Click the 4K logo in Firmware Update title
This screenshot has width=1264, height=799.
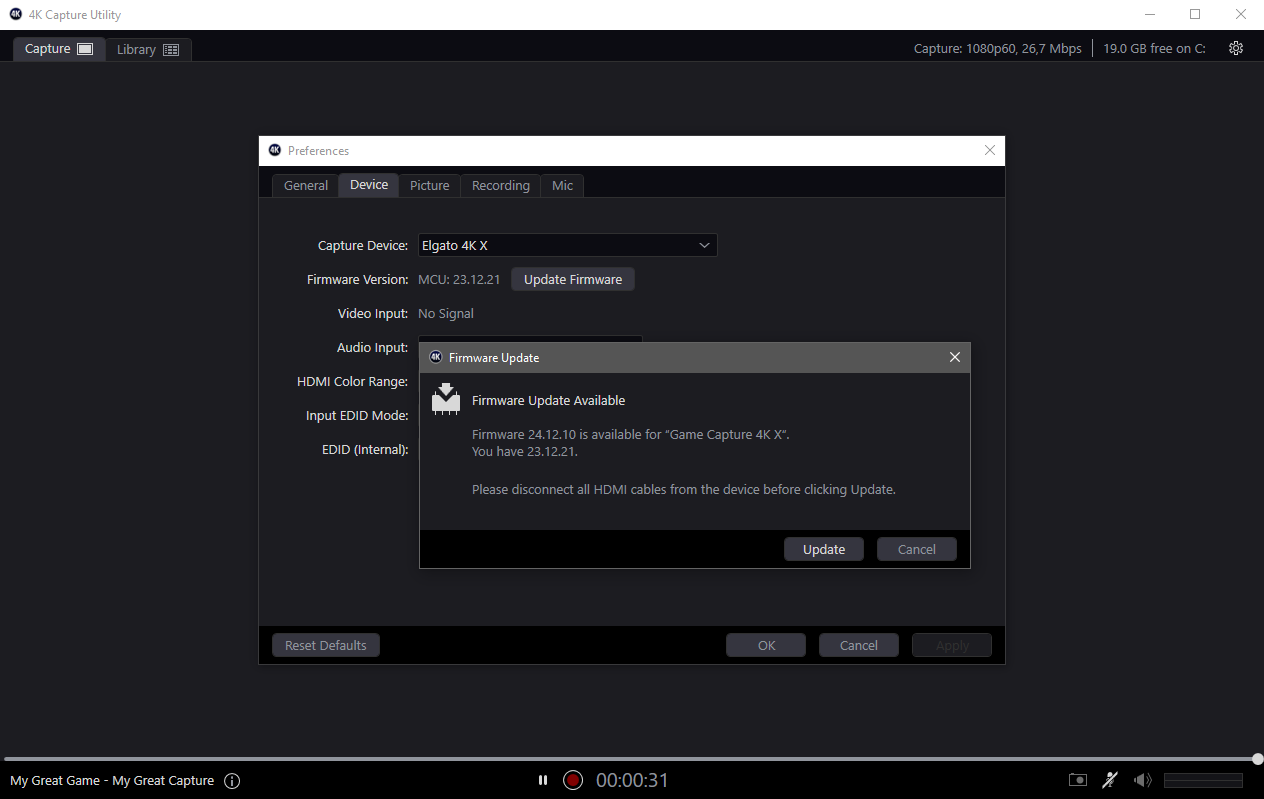coord(435,357)
